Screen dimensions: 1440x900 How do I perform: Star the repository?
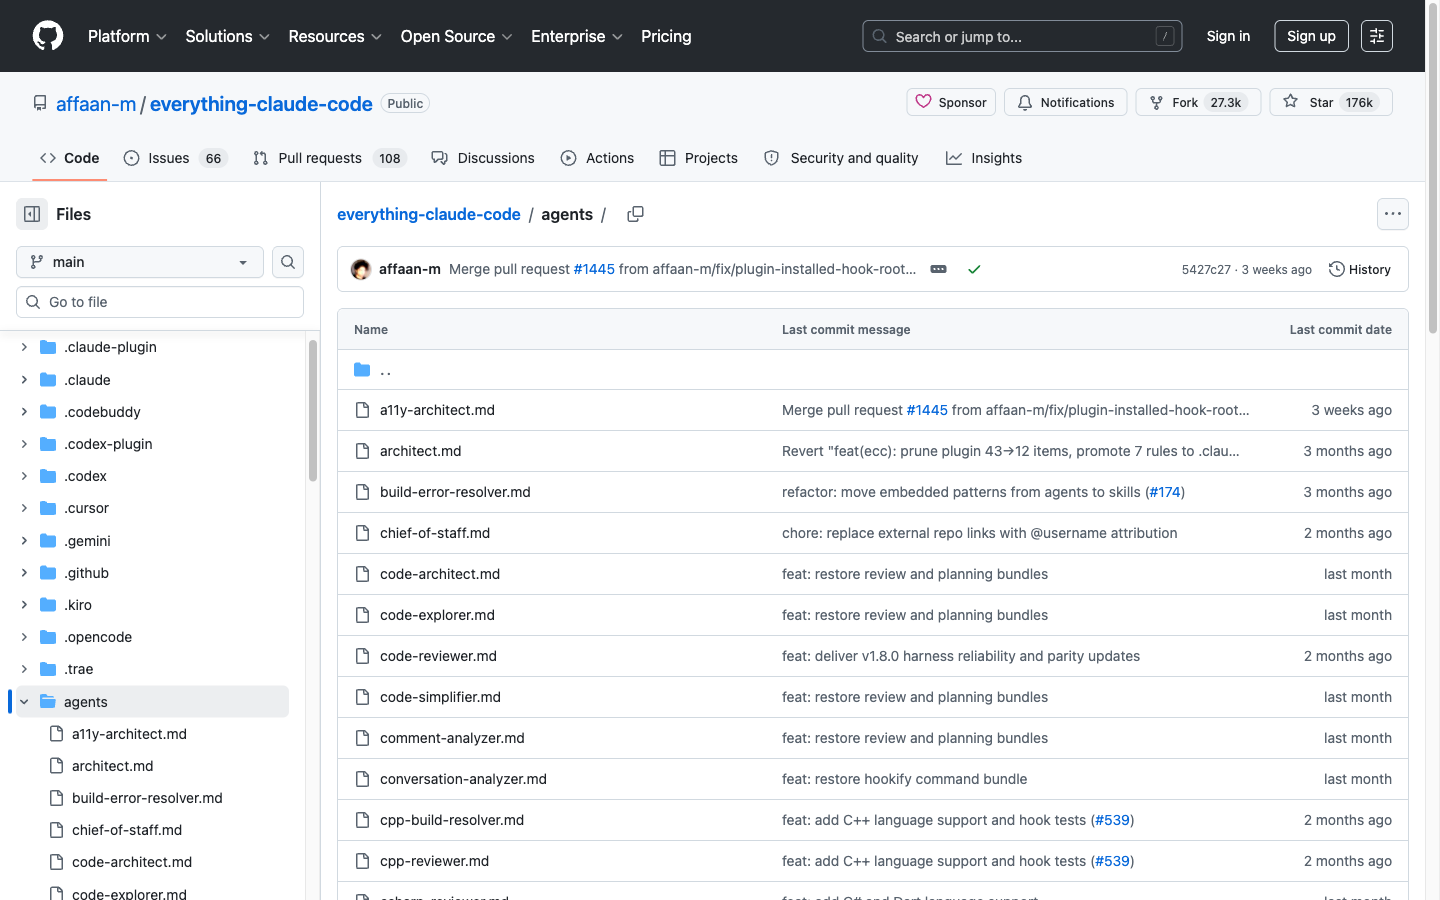(x=1330, y=102)
